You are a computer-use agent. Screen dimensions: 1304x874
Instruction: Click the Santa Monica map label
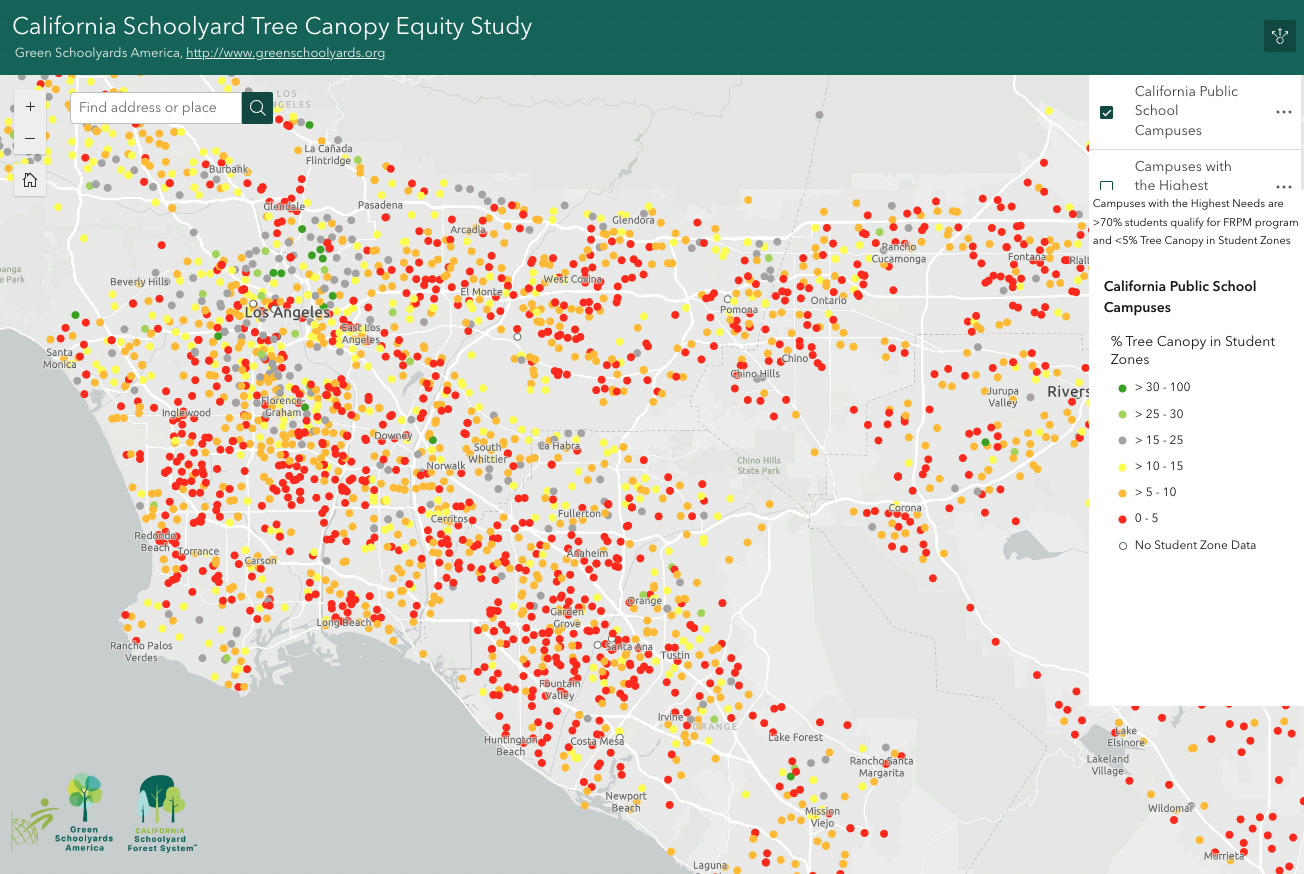(60, 358)
